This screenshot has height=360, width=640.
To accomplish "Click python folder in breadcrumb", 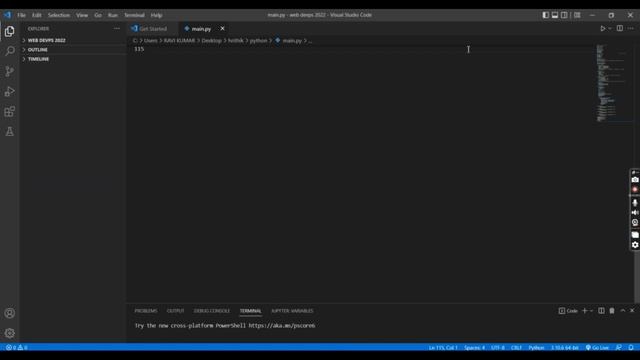I will point(258,40).
